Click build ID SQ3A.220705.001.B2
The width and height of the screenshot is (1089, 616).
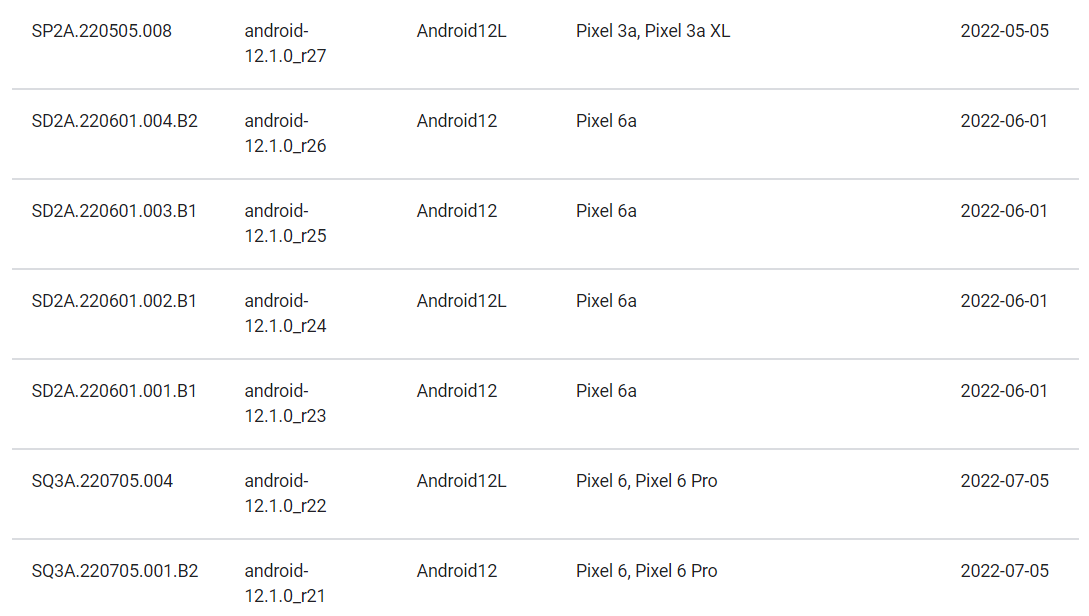coord(115,571)
